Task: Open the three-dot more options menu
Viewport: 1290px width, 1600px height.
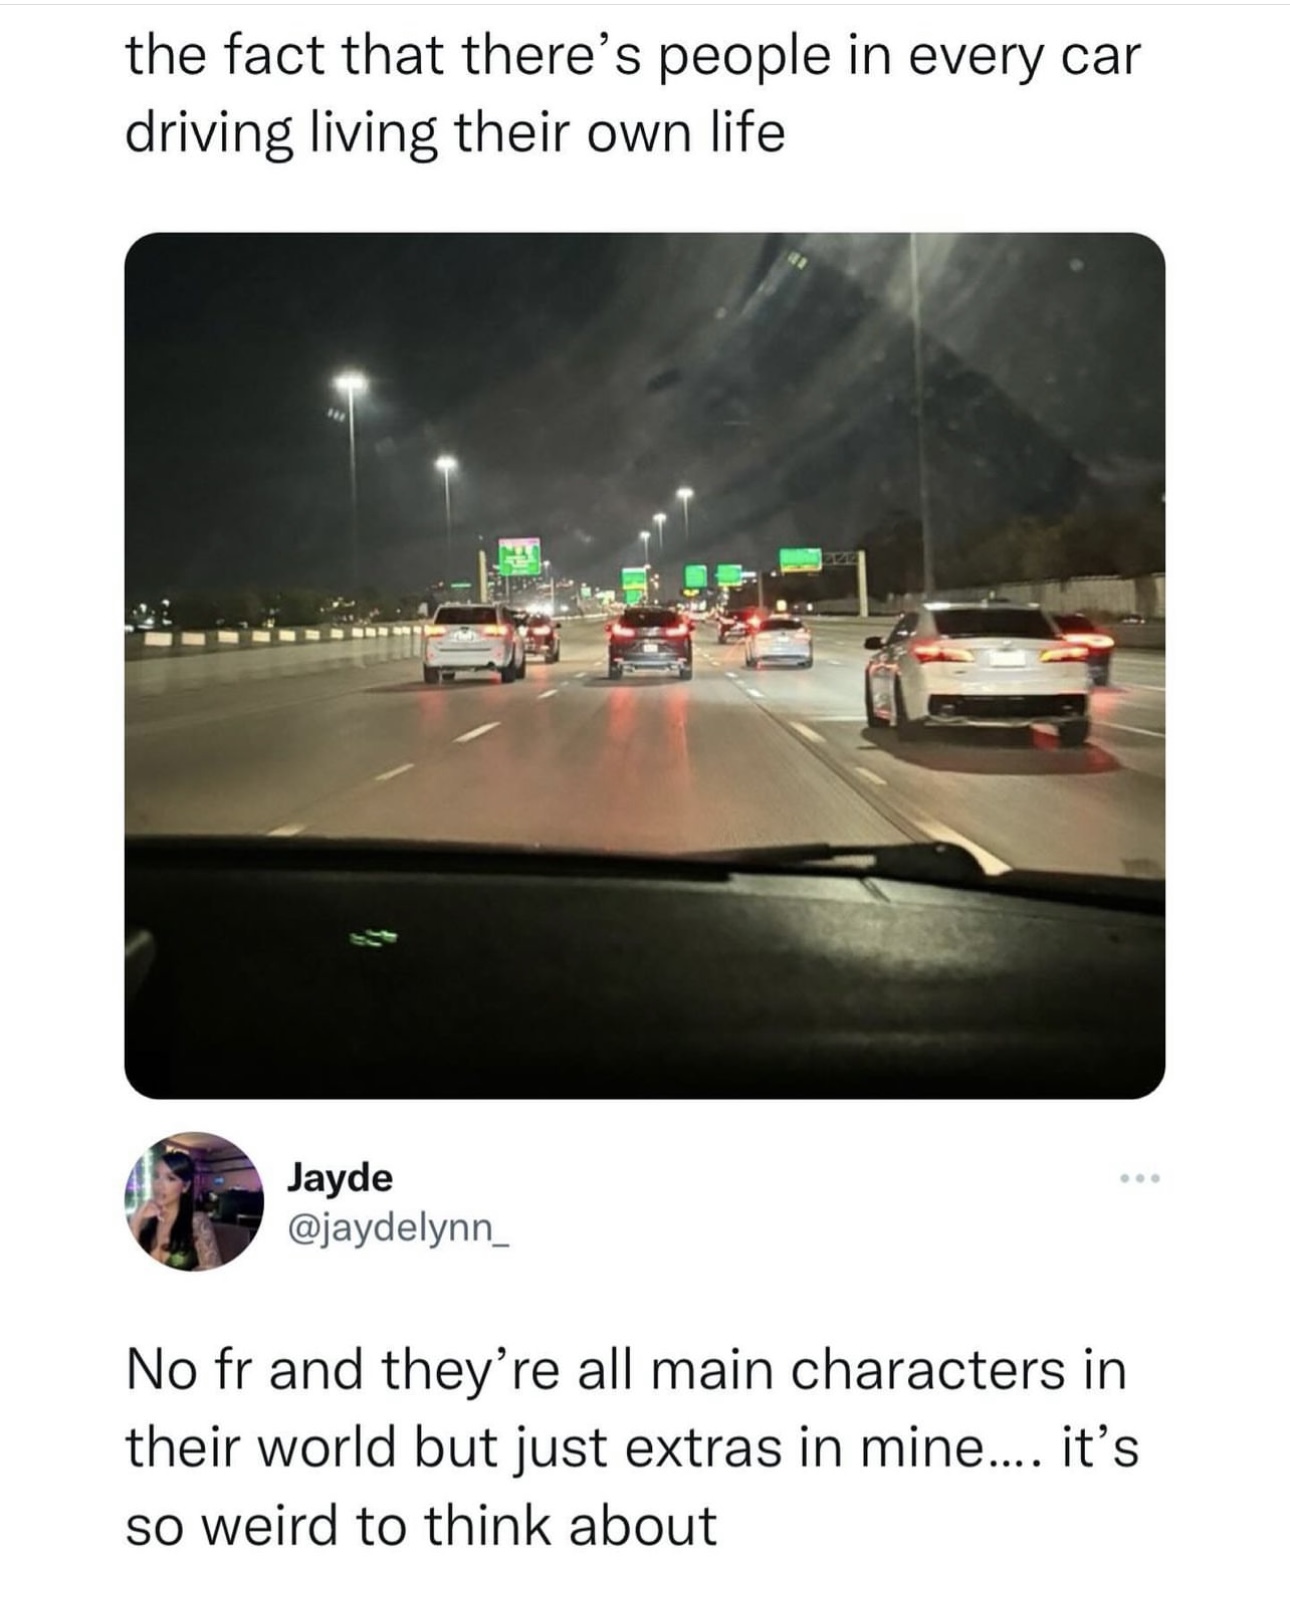Action: 1138,1181
